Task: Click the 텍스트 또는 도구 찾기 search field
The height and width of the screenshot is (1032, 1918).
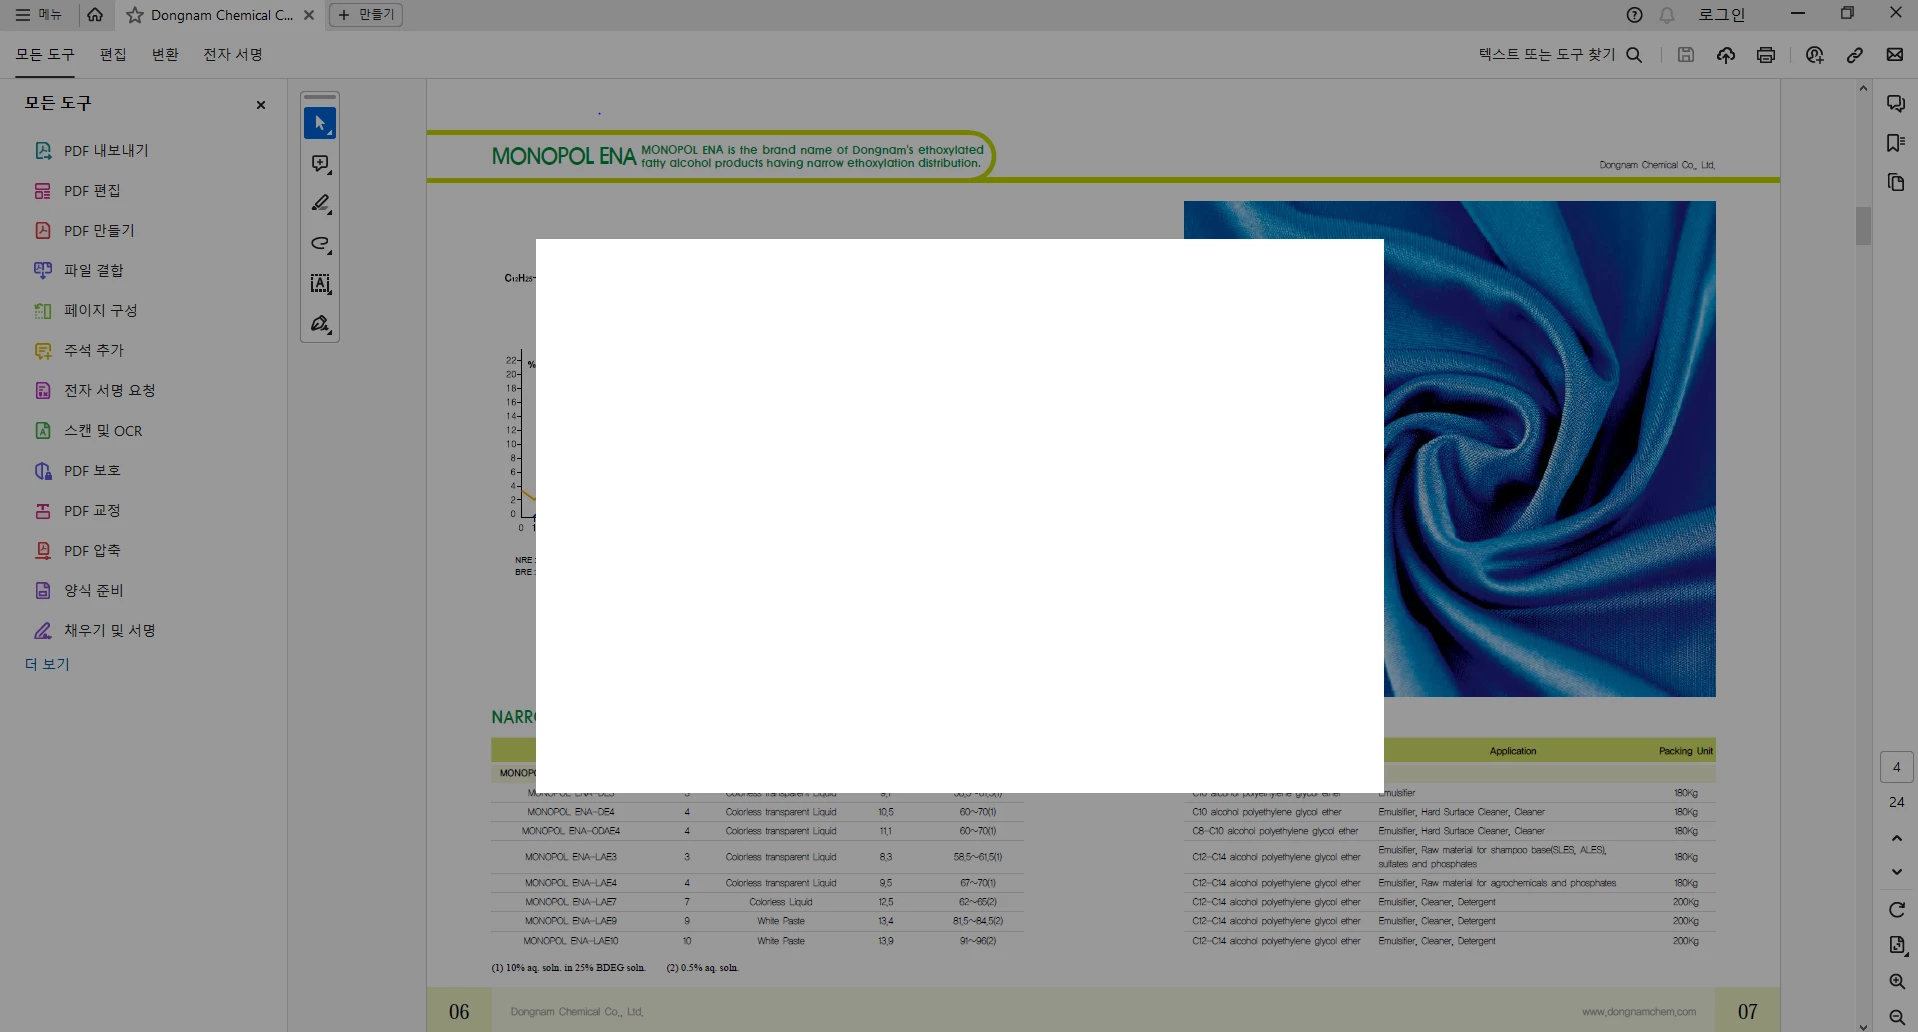Action: pyautogui.click(x=1560, y=55)
